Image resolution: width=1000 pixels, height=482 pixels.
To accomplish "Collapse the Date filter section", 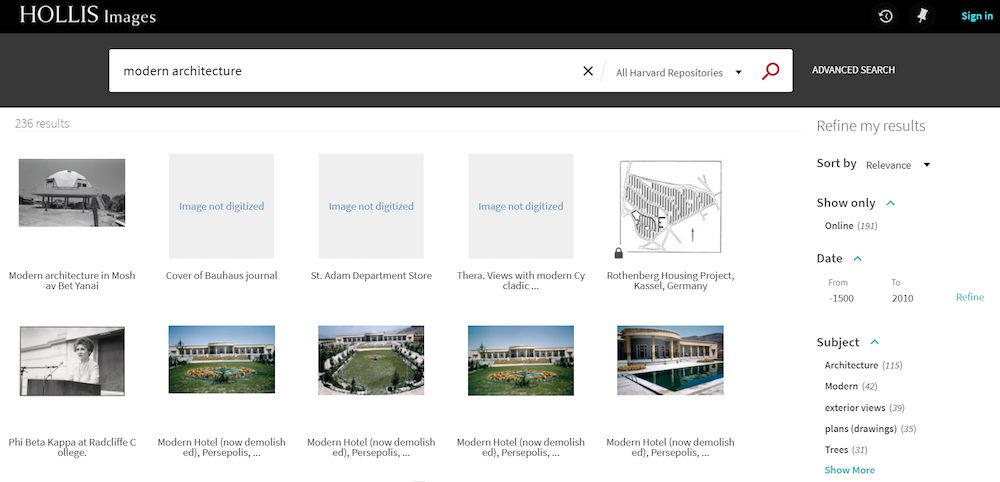I will pos(857,259).
